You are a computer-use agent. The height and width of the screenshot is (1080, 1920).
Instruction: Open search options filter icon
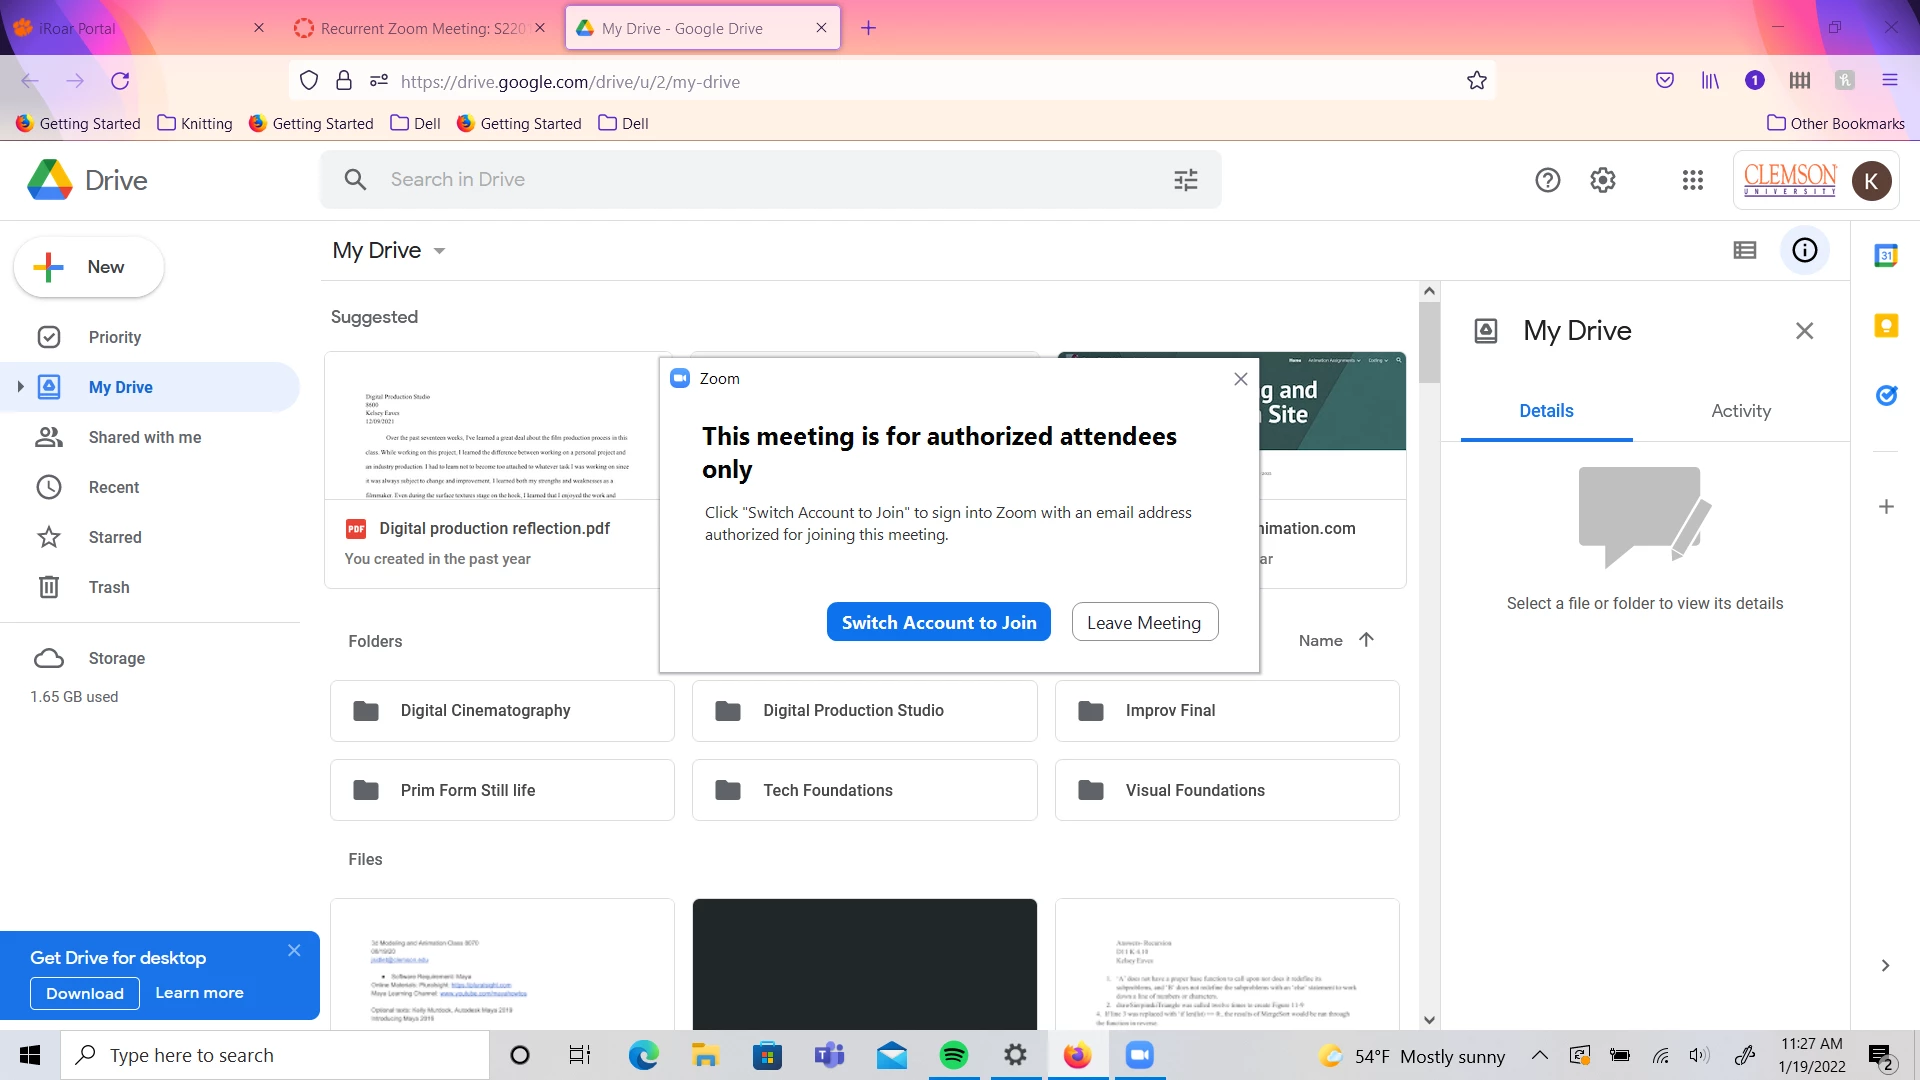[x=1186, y=180]
